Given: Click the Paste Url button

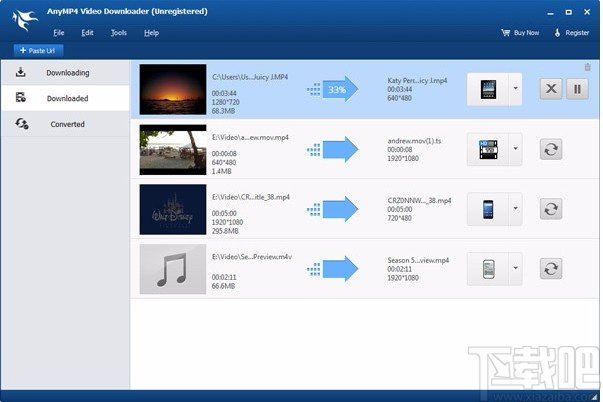Looking at the screenshot, I should pos(38,50).
